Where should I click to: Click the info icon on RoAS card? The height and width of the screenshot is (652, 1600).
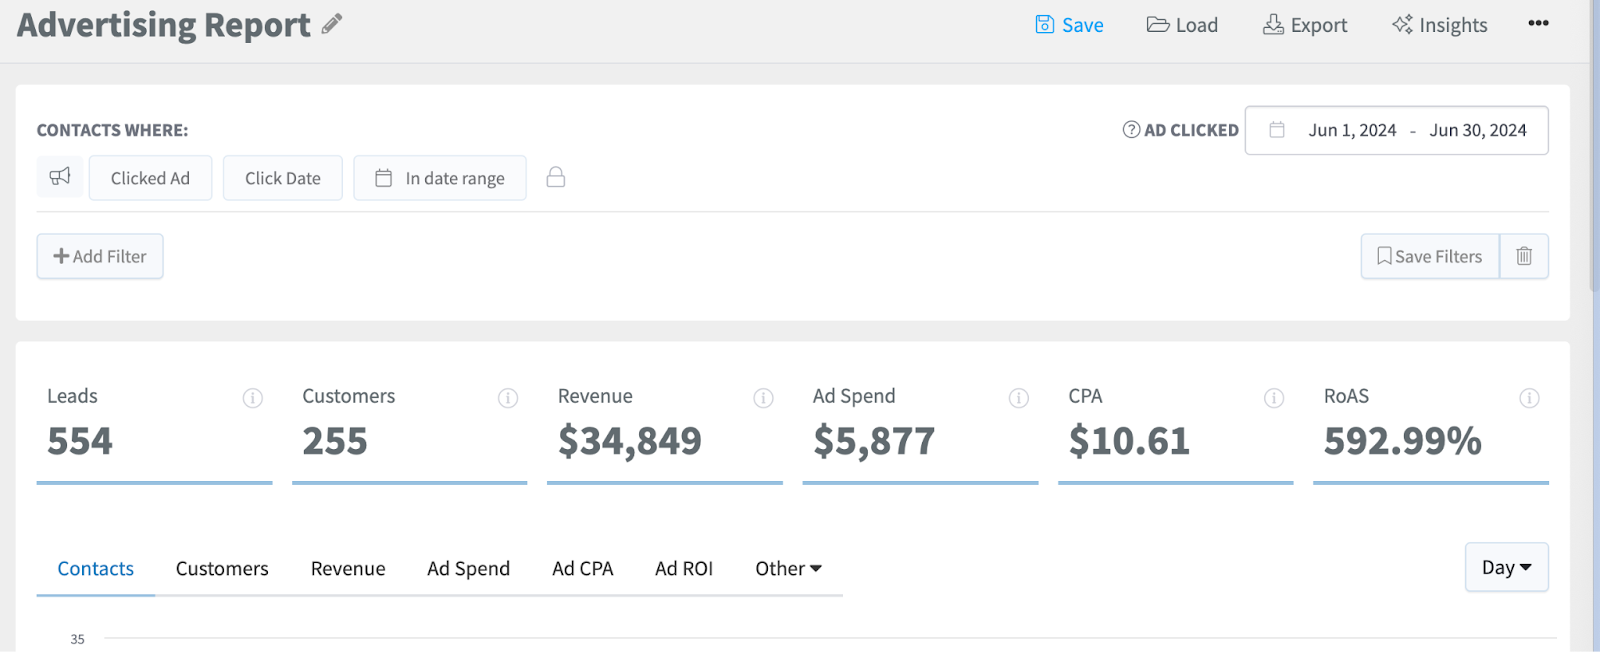pyautogui.click(x=1529, y=398)
